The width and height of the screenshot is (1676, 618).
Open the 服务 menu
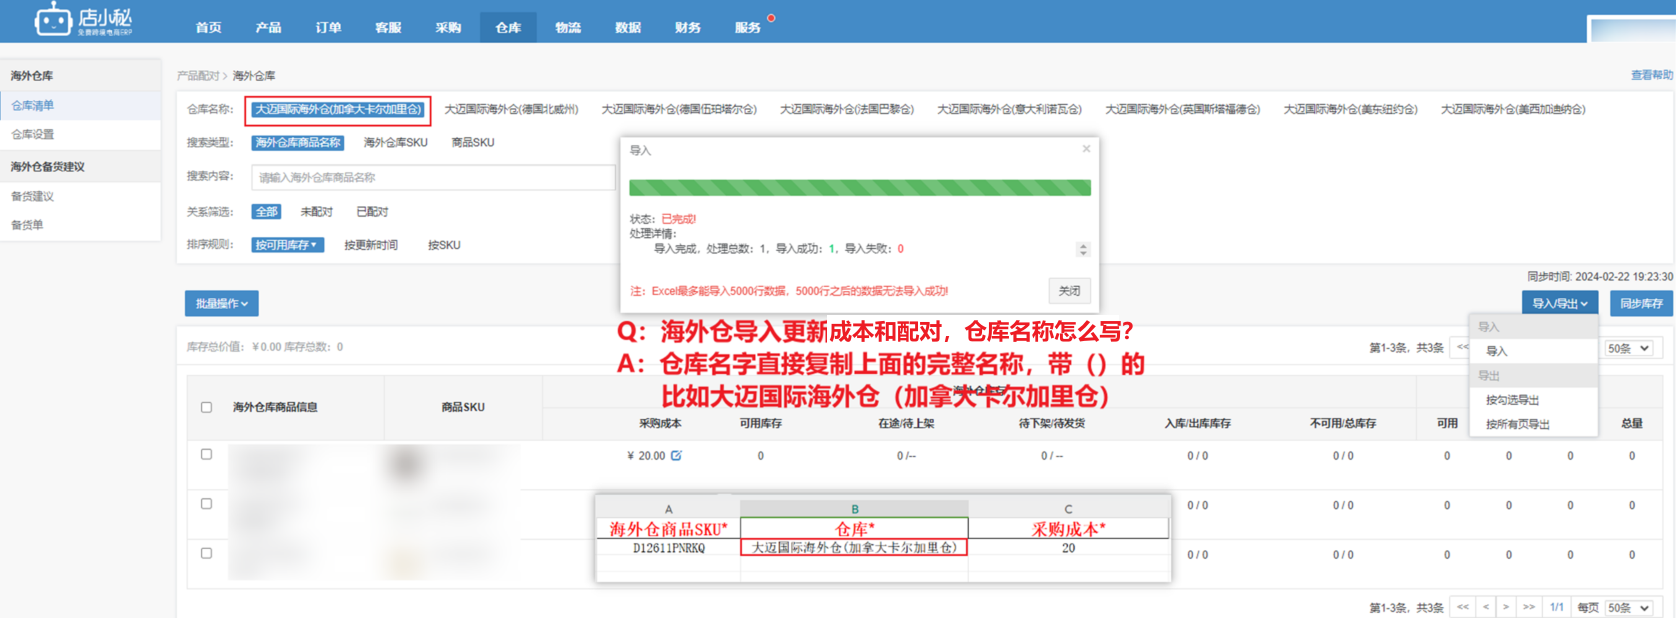click(x=748, y=27)
